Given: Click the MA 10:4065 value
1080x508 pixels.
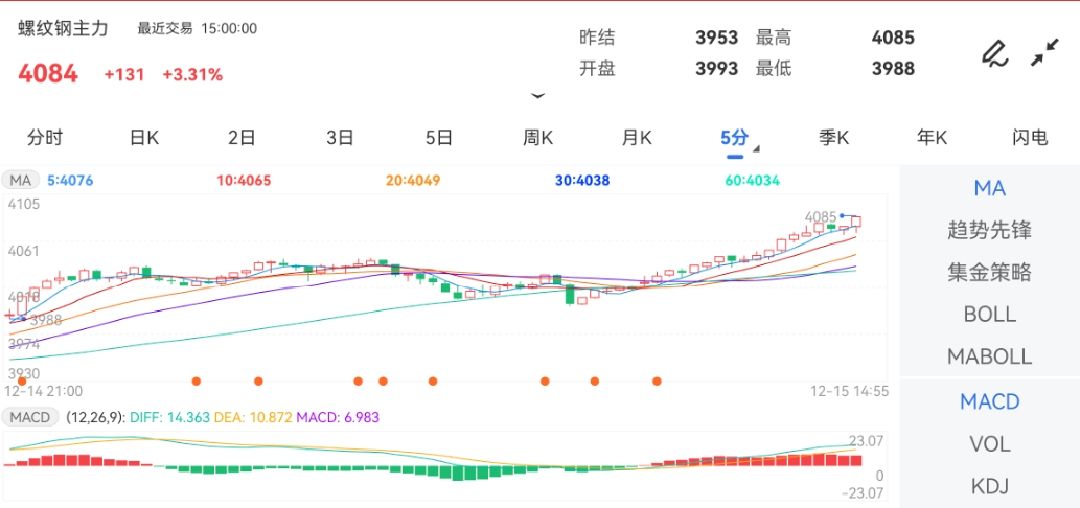Looking at the screenshot, I should pyautogui.click(x=244, y=181).
